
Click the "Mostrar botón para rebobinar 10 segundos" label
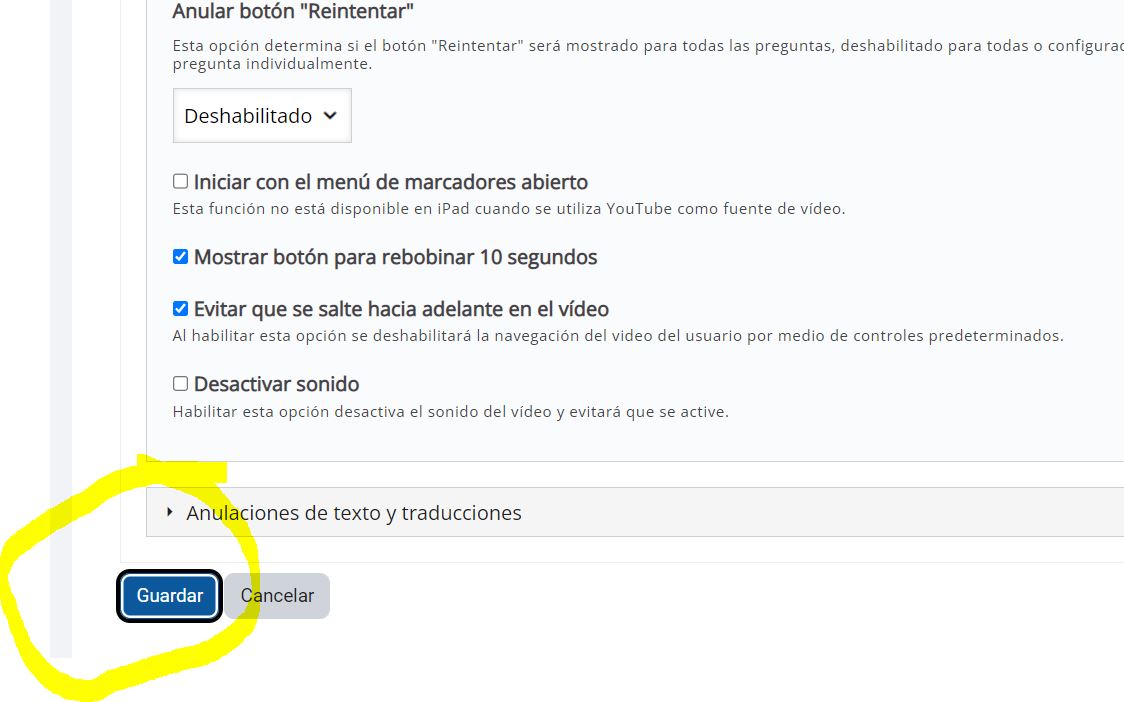(x=396, y=257)
